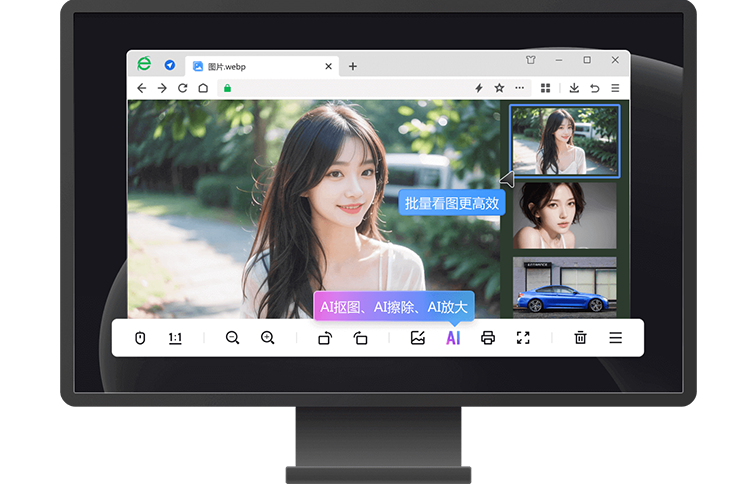The width and height of the screenshot is (750, 484).
Task: Open the image edit tool
Action: point(418,338)
